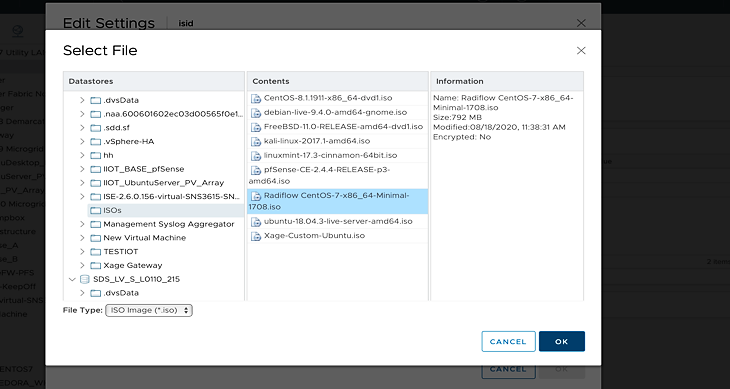
Task: Expand the hh folder chevron
Action: [x=82, y=155]
